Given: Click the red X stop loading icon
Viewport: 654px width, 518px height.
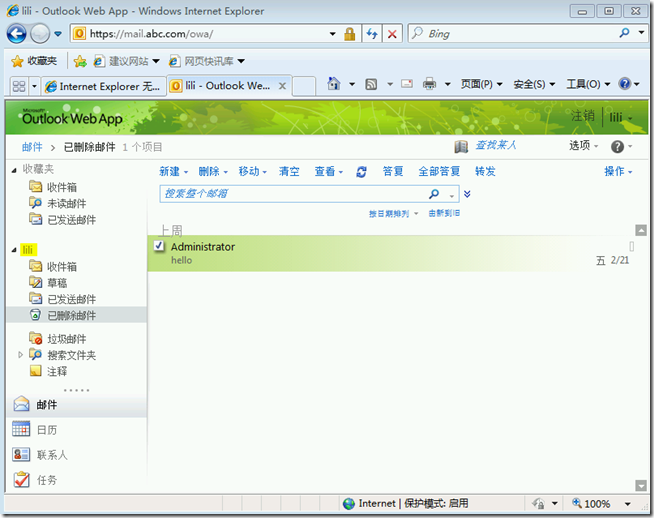Looking at the screenshot, I should click(392, 34).
